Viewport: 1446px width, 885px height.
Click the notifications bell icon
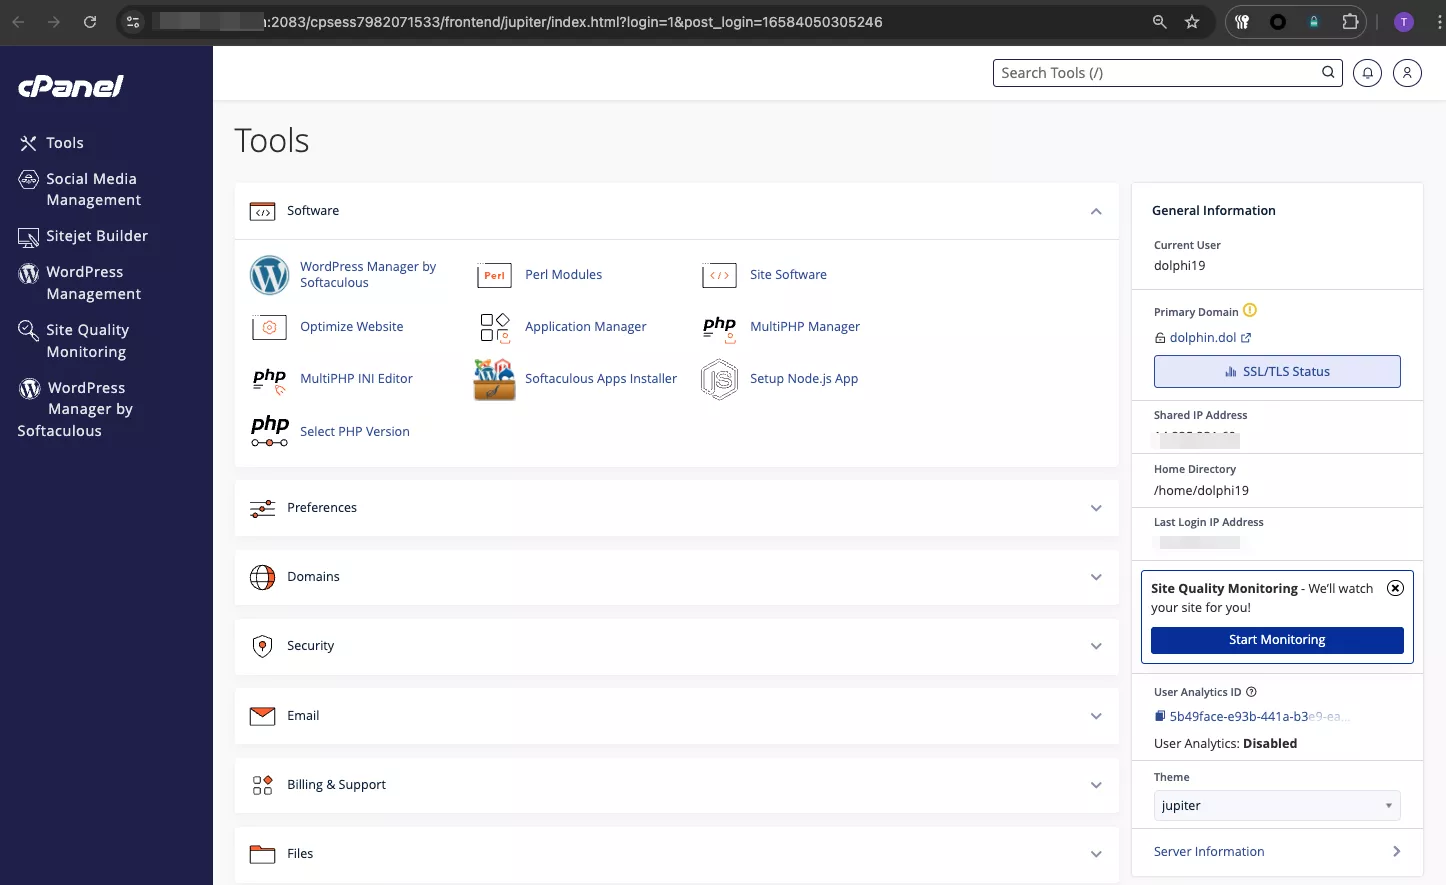click(1367, 73)
